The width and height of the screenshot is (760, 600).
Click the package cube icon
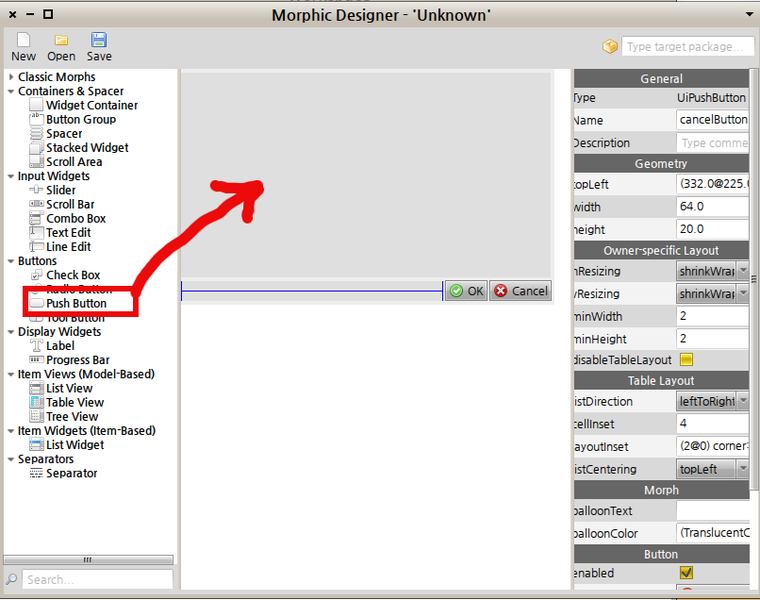coord(610,47)
